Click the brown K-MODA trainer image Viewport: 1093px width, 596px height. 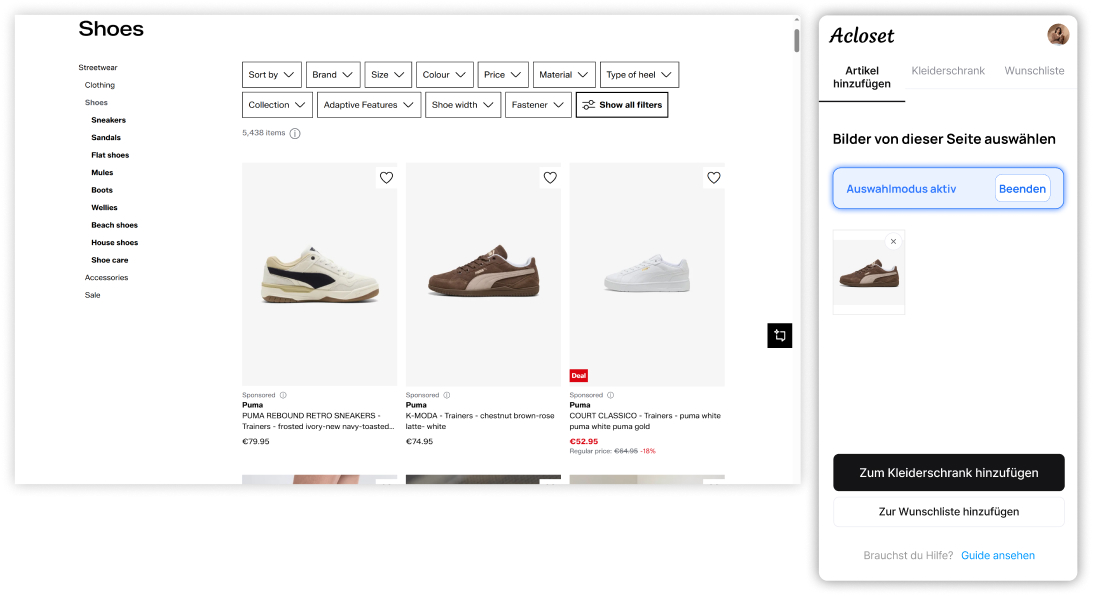[483, 275]
